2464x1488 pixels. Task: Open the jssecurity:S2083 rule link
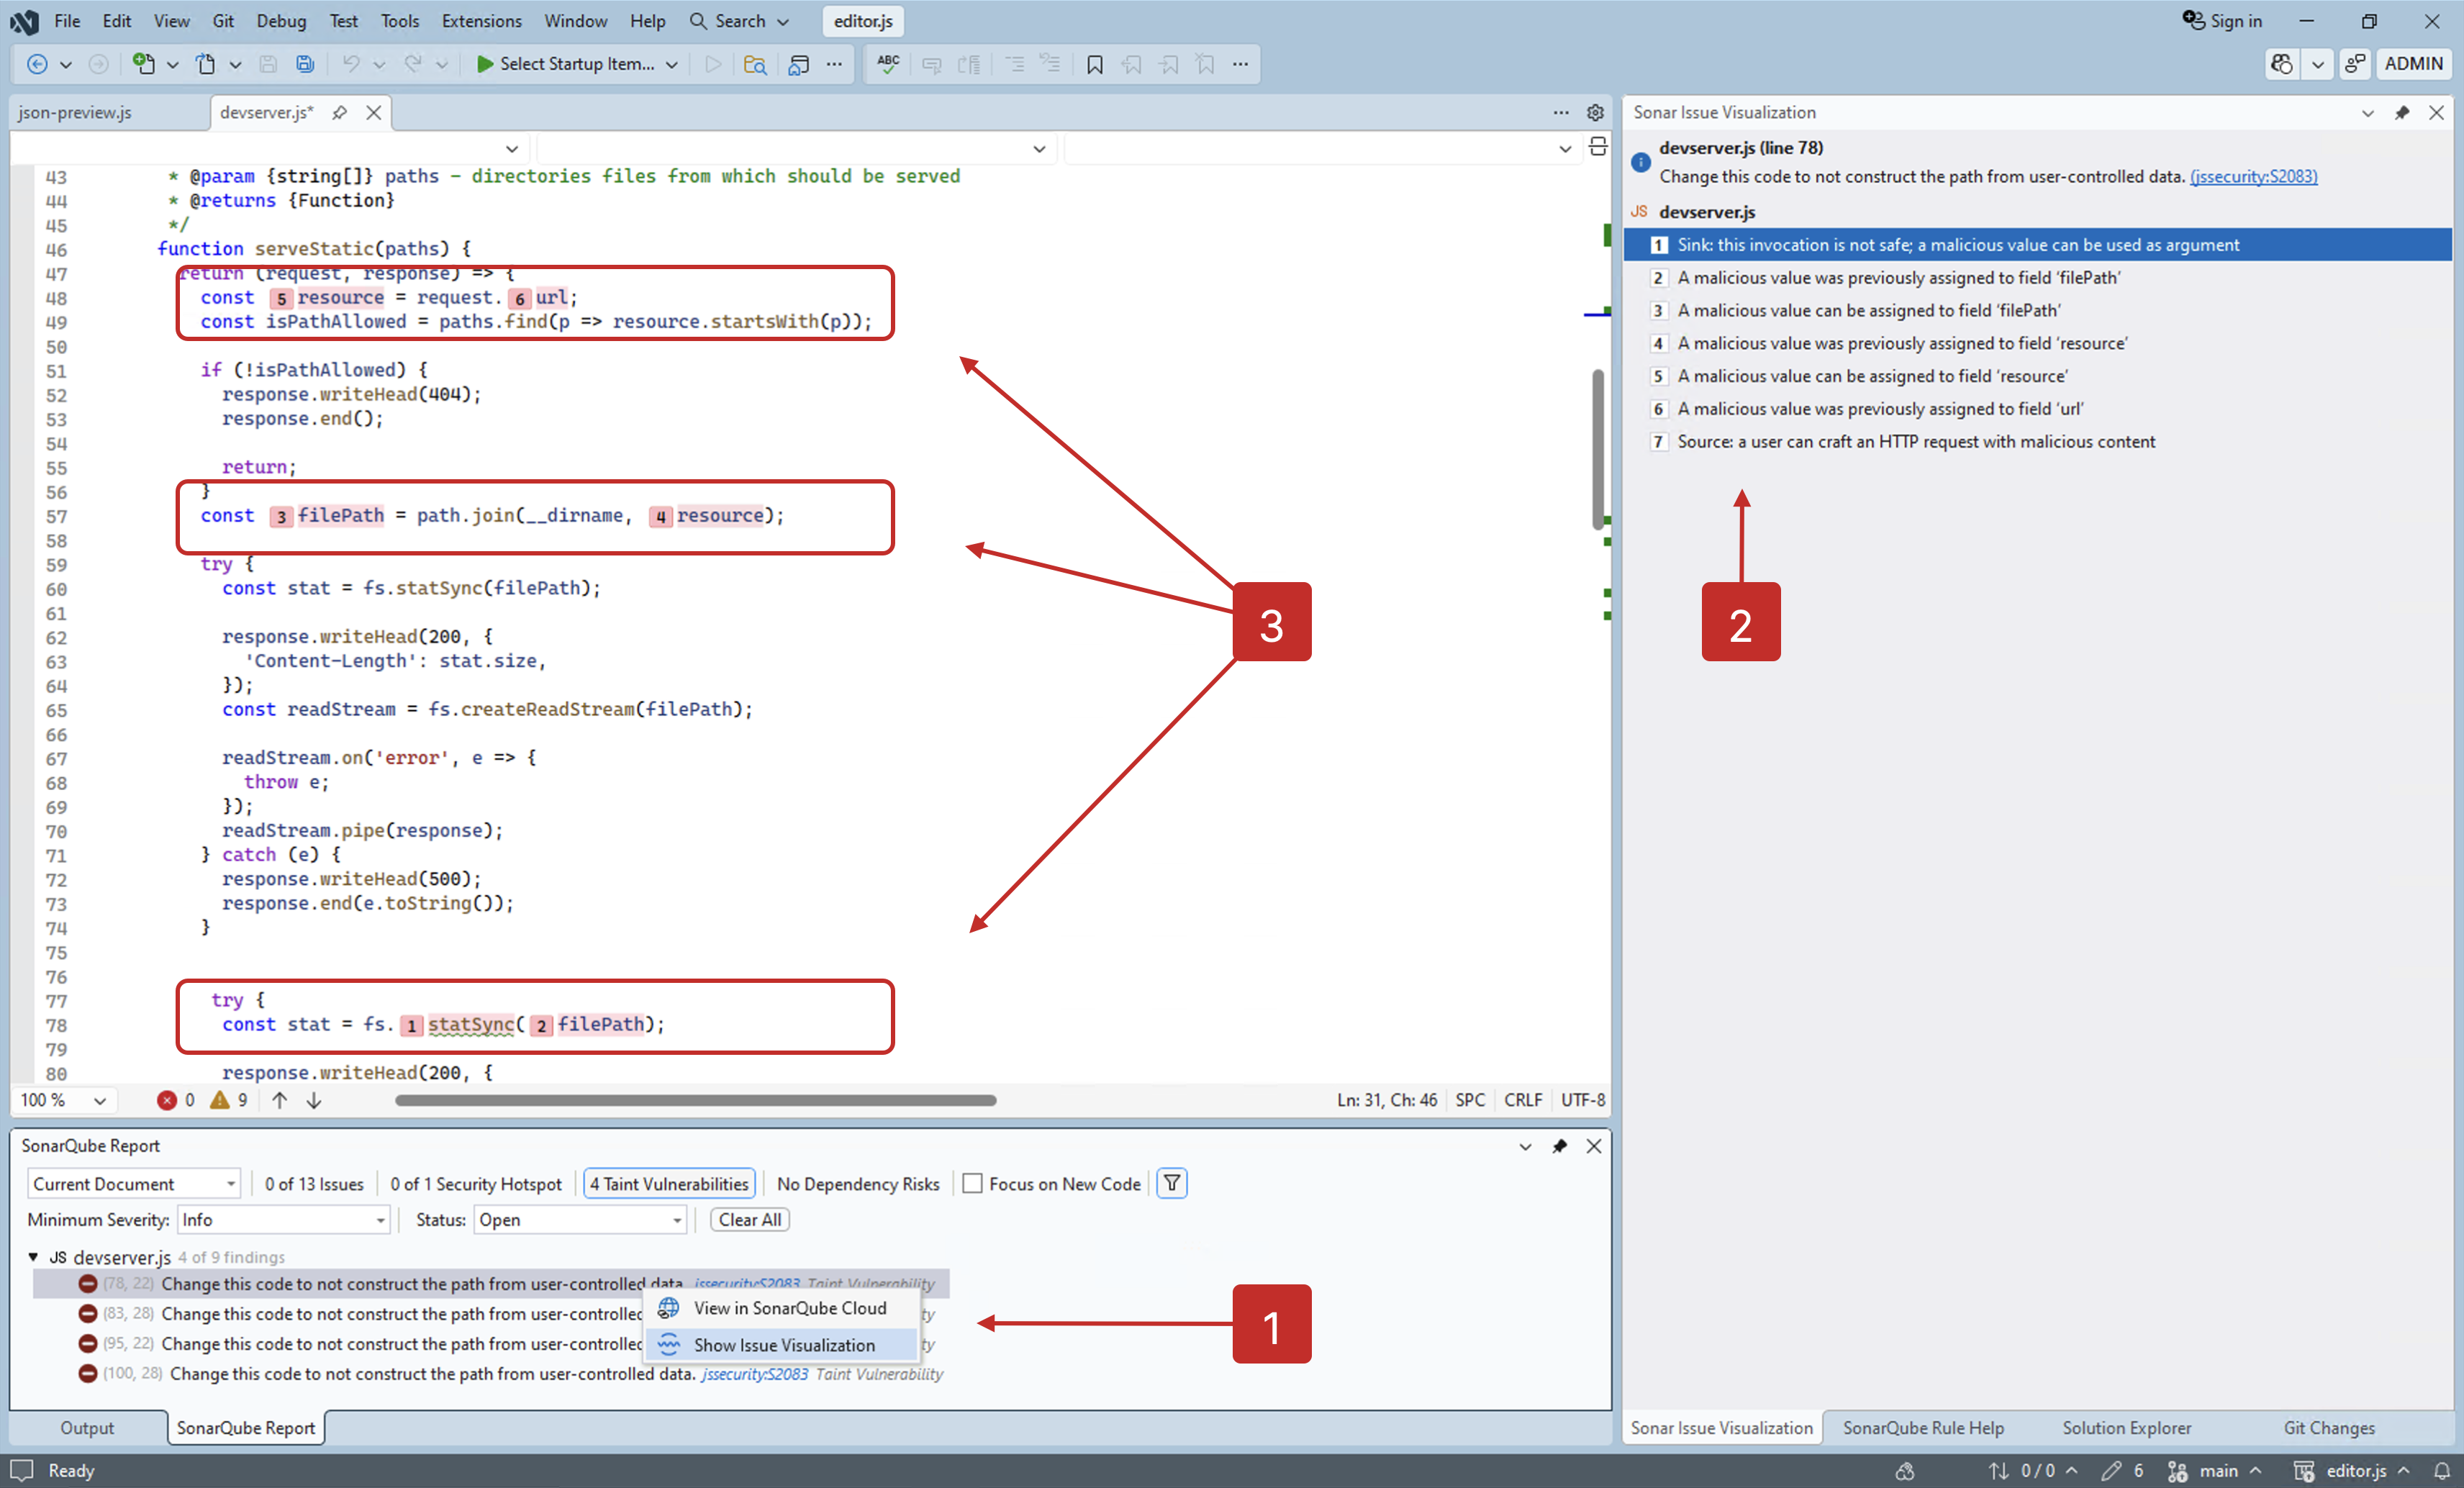click(x=2253, y=176)
